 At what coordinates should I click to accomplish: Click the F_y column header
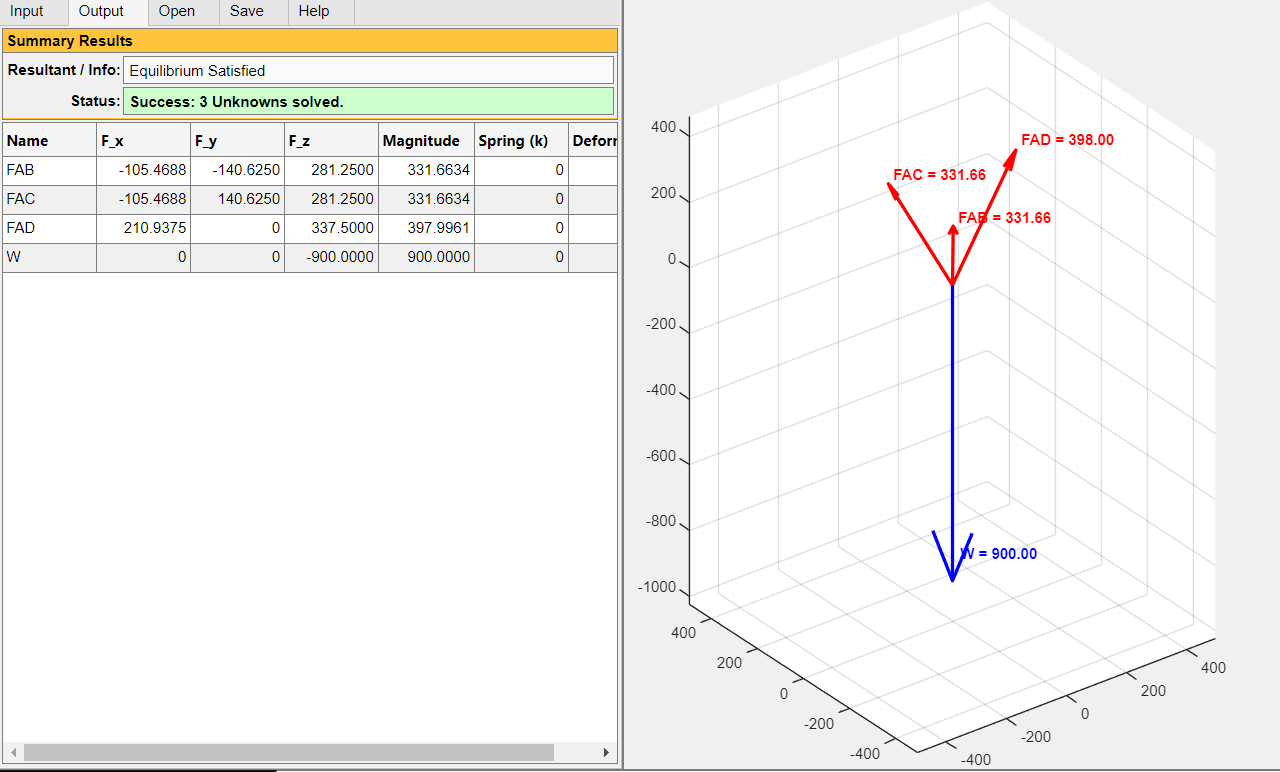point(237,140)
